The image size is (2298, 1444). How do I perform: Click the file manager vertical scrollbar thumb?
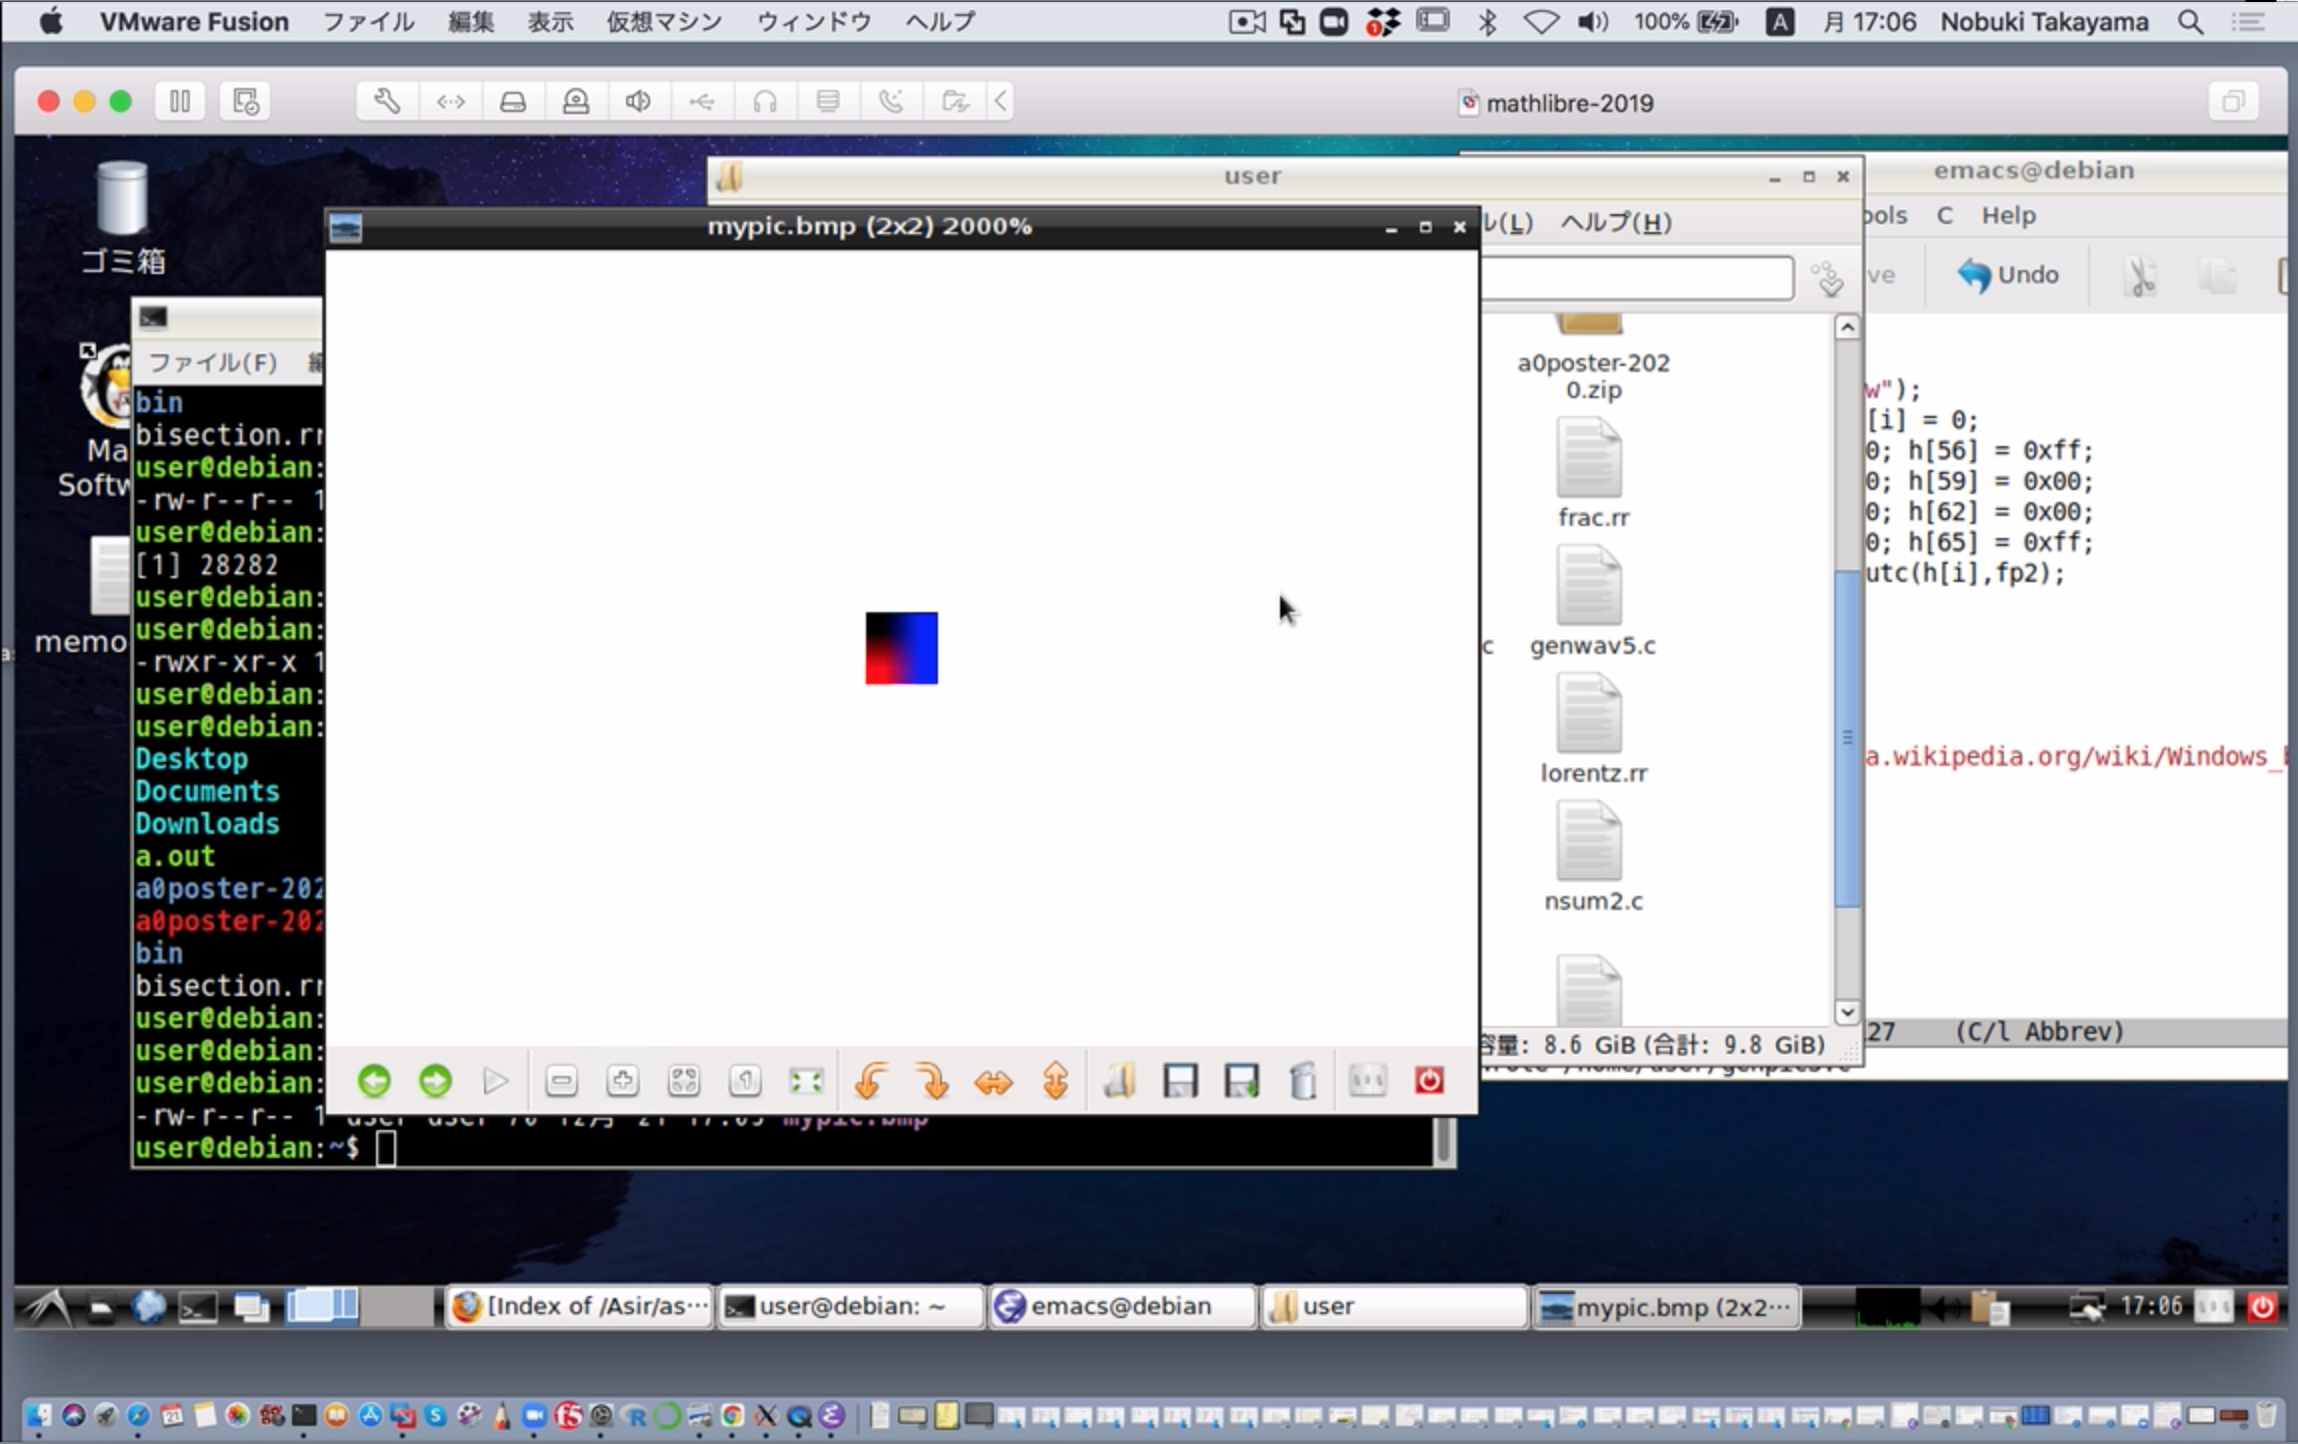point(1847,738)
